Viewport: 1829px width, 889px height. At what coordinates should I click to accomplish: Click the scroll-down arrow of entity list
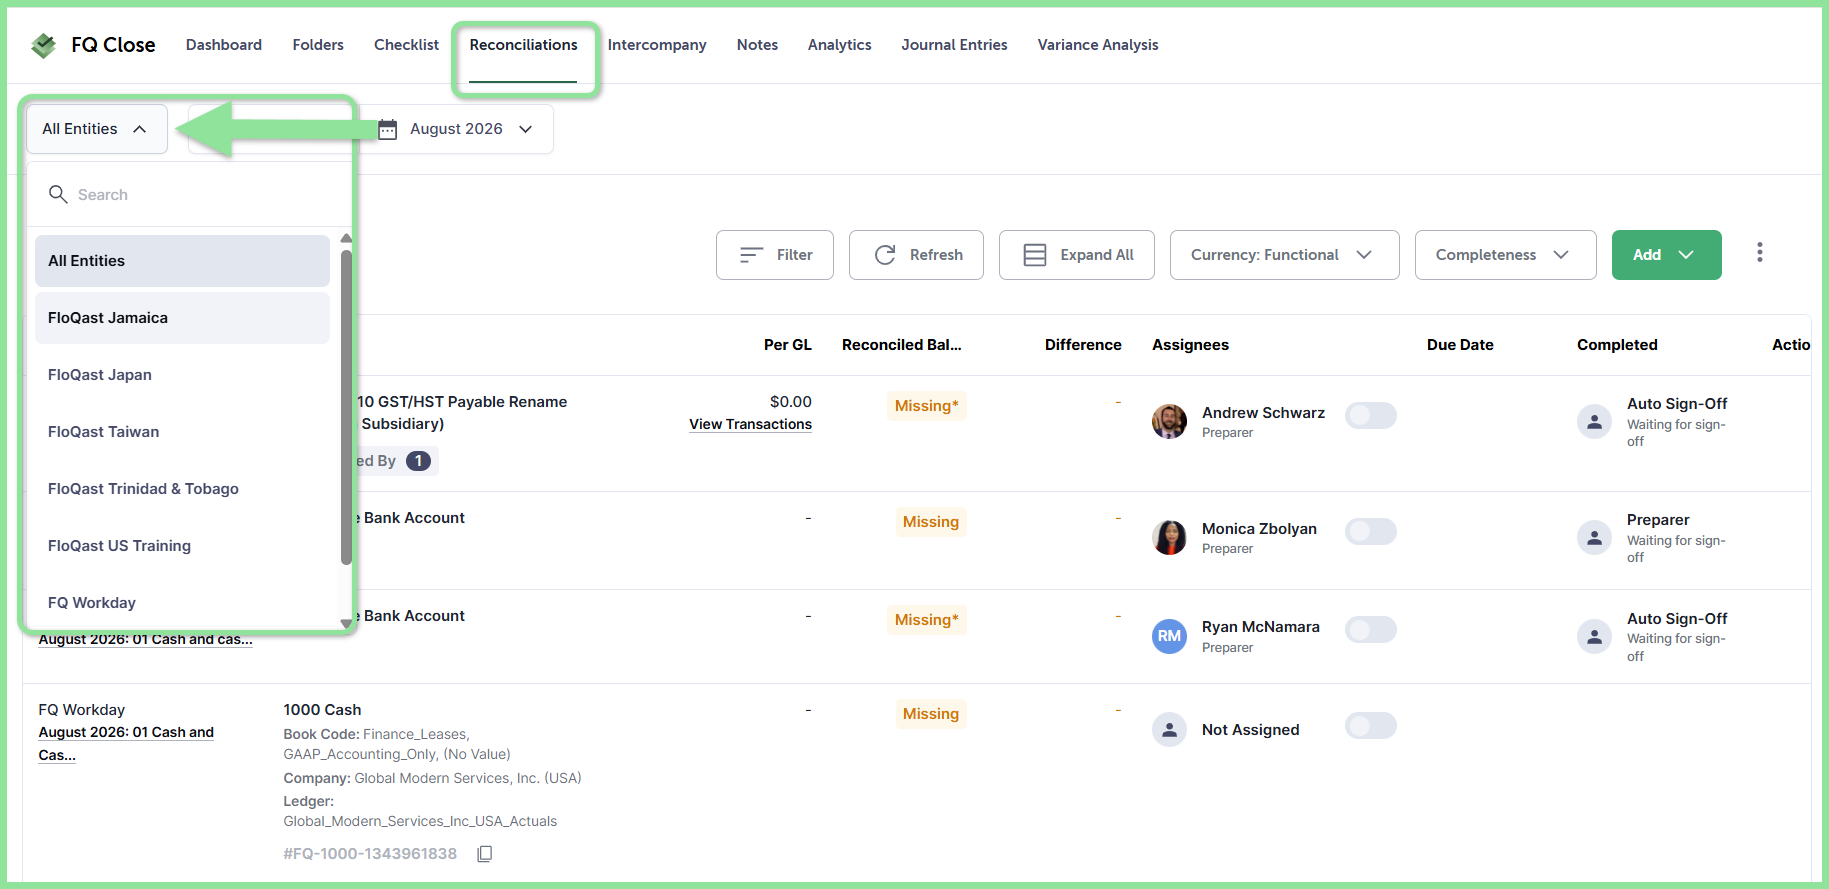(x=346, y=623)
